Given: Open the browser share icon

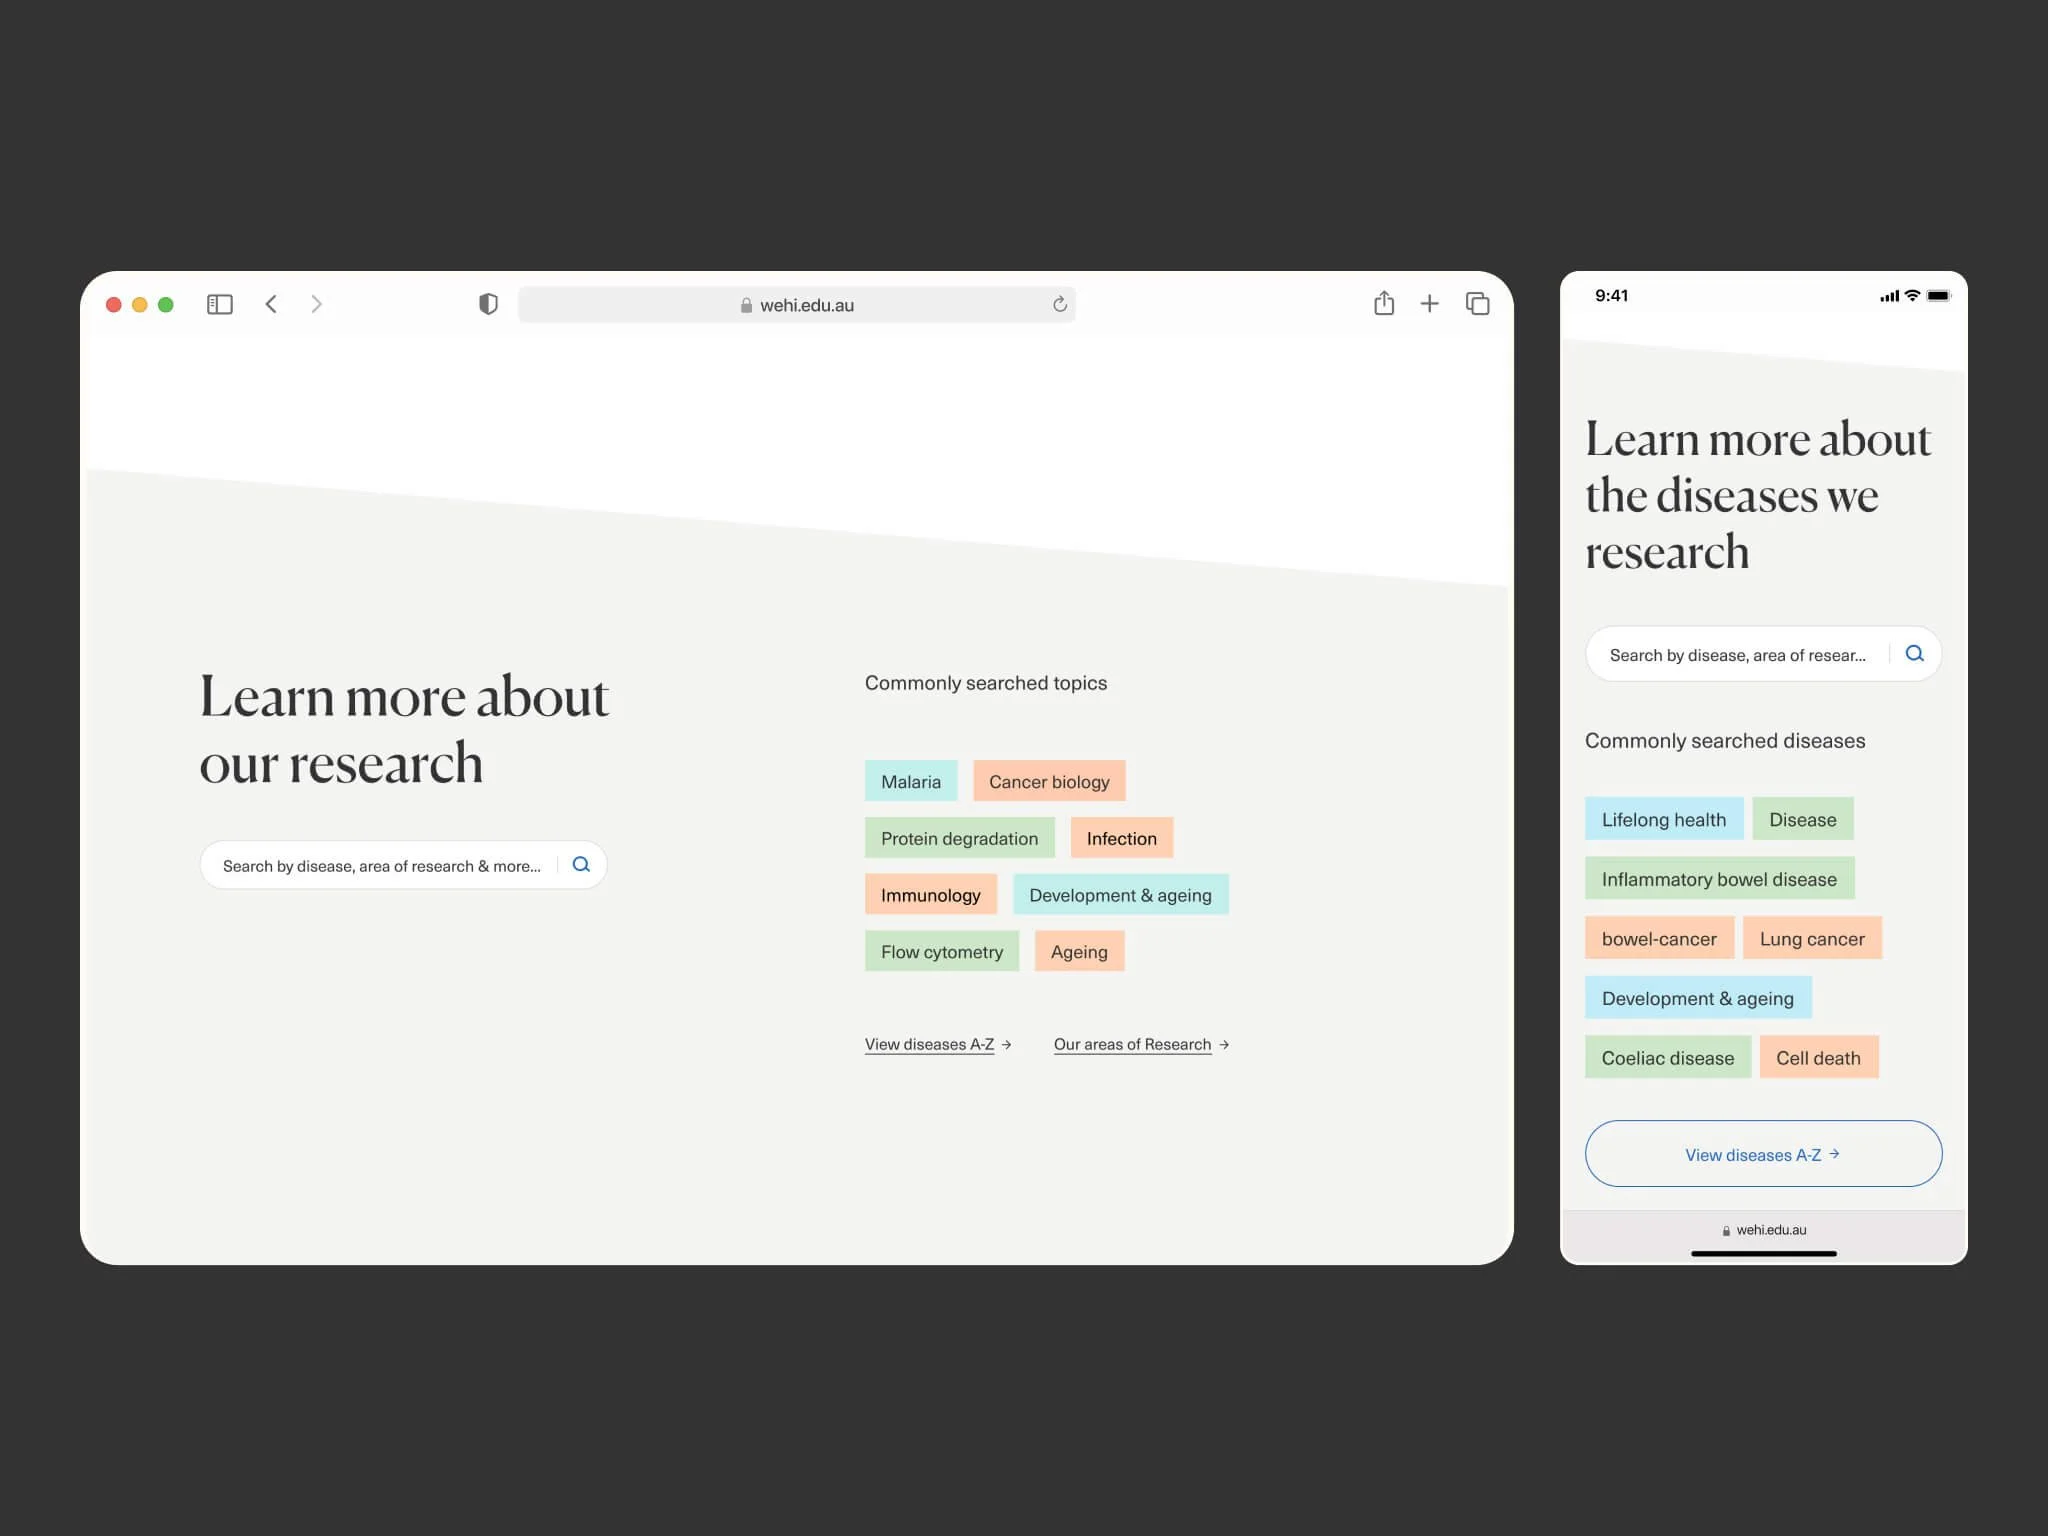Looking at the screenshot, I should (1384, 303).
